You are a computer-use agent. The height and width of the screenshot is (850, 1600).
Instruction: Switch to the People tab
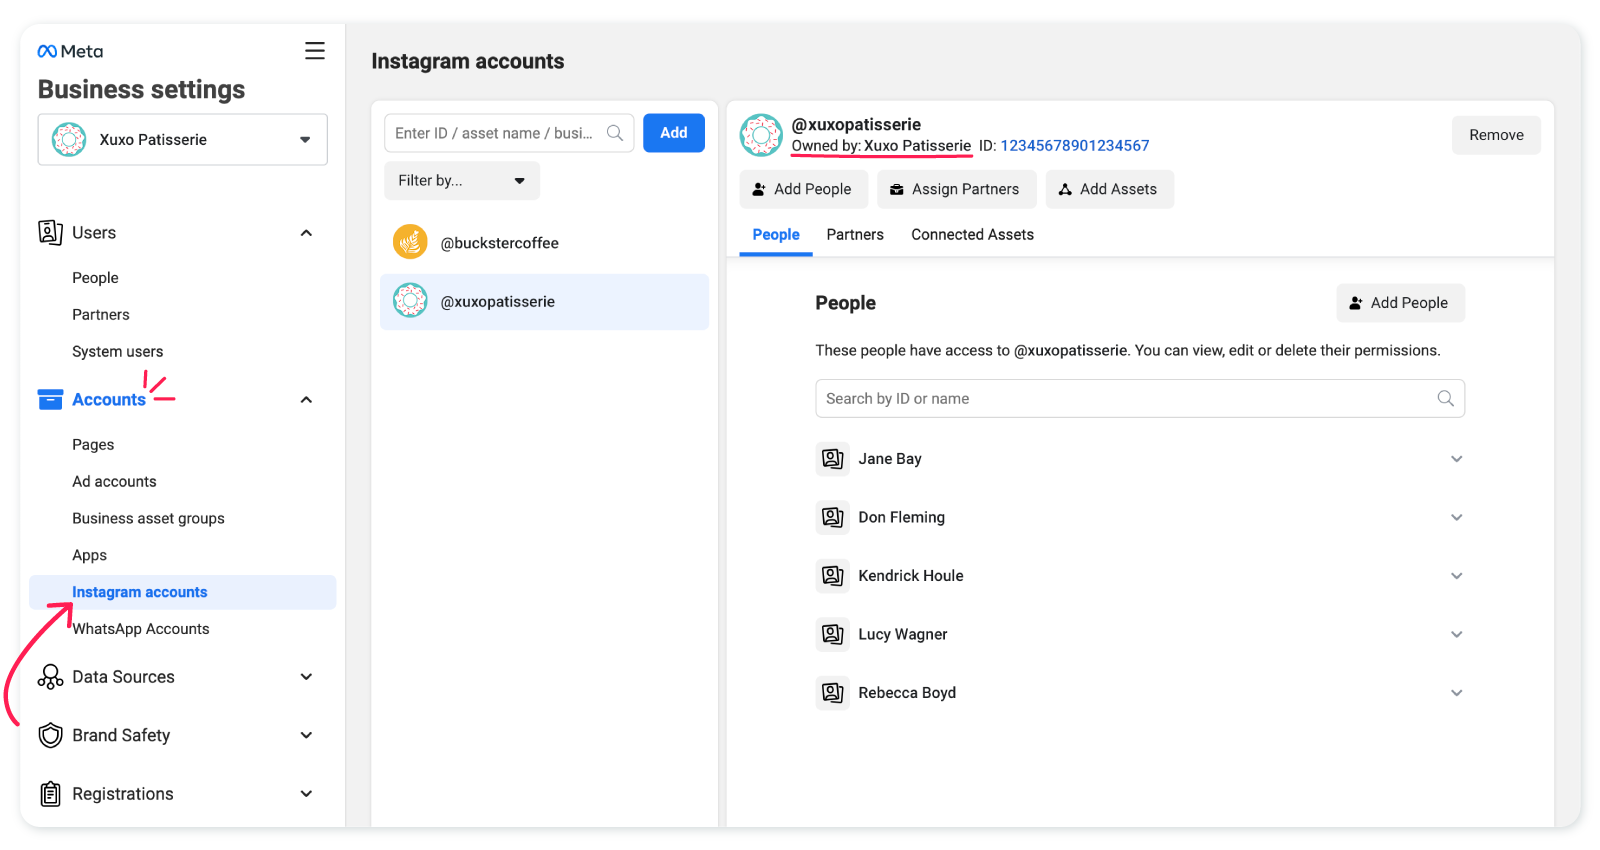click(776, 235)
